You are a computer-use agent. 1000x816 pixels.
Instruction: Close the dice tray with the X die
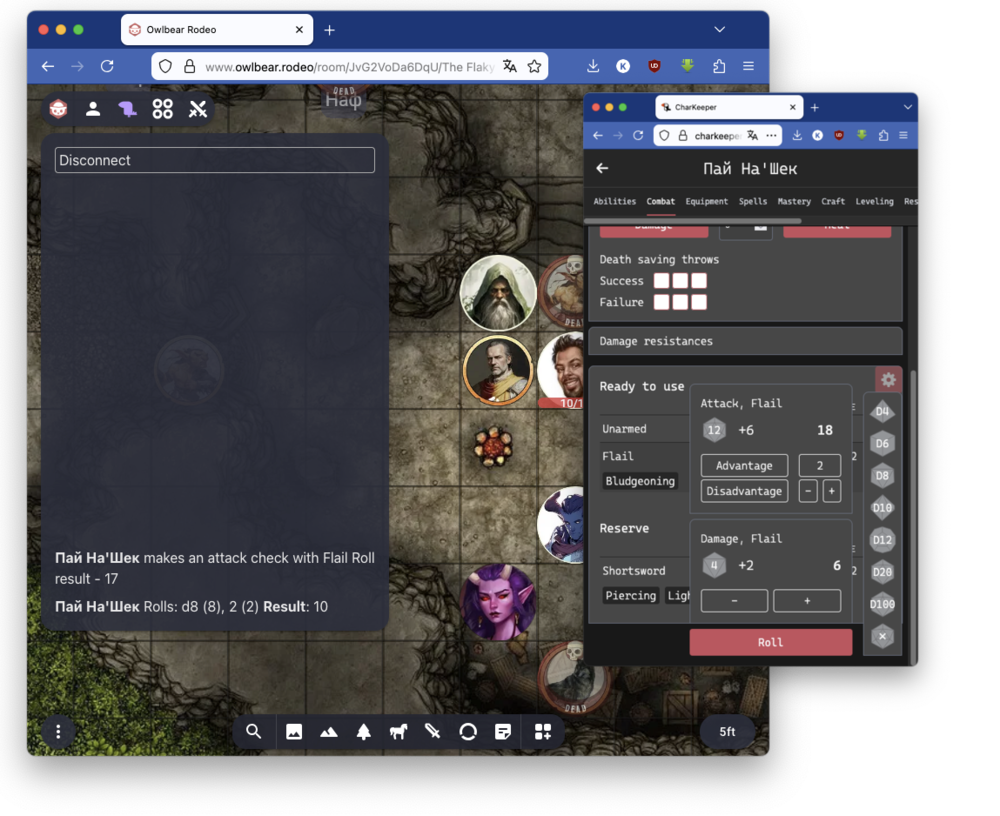pos(882,636)
